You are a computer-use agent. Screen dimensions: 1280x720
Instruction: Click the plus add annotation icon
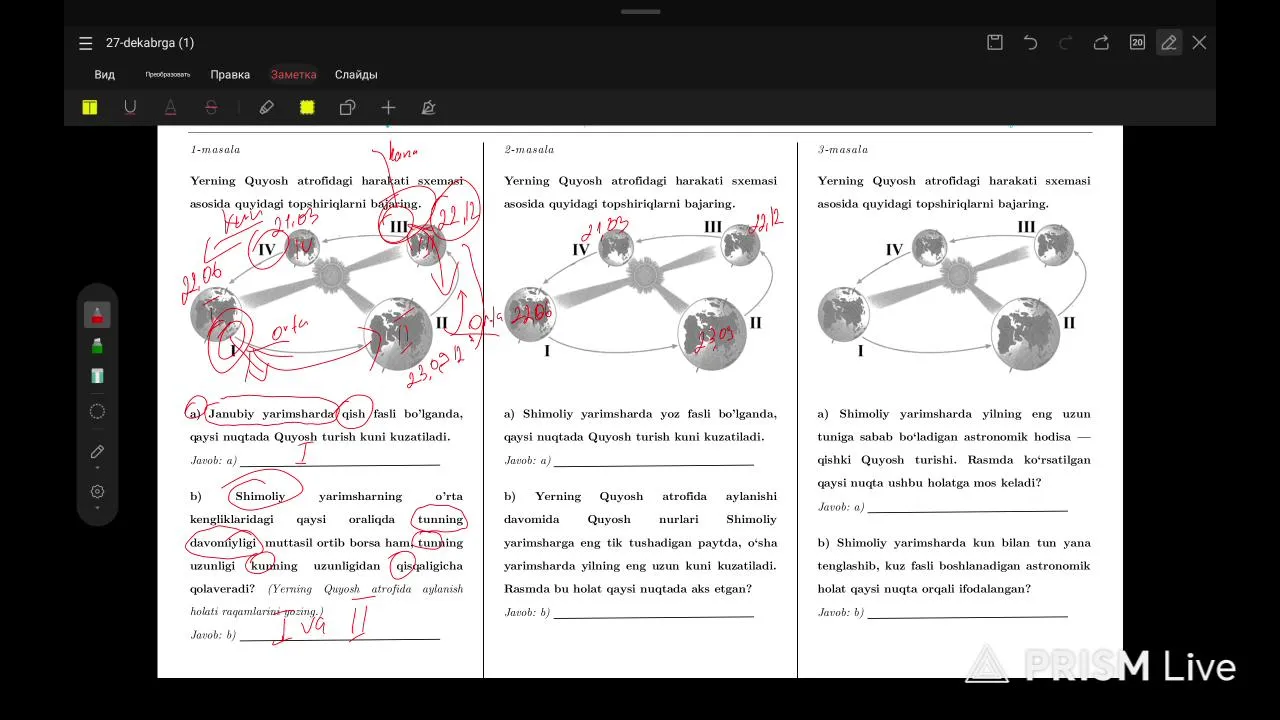coord(388,107)
